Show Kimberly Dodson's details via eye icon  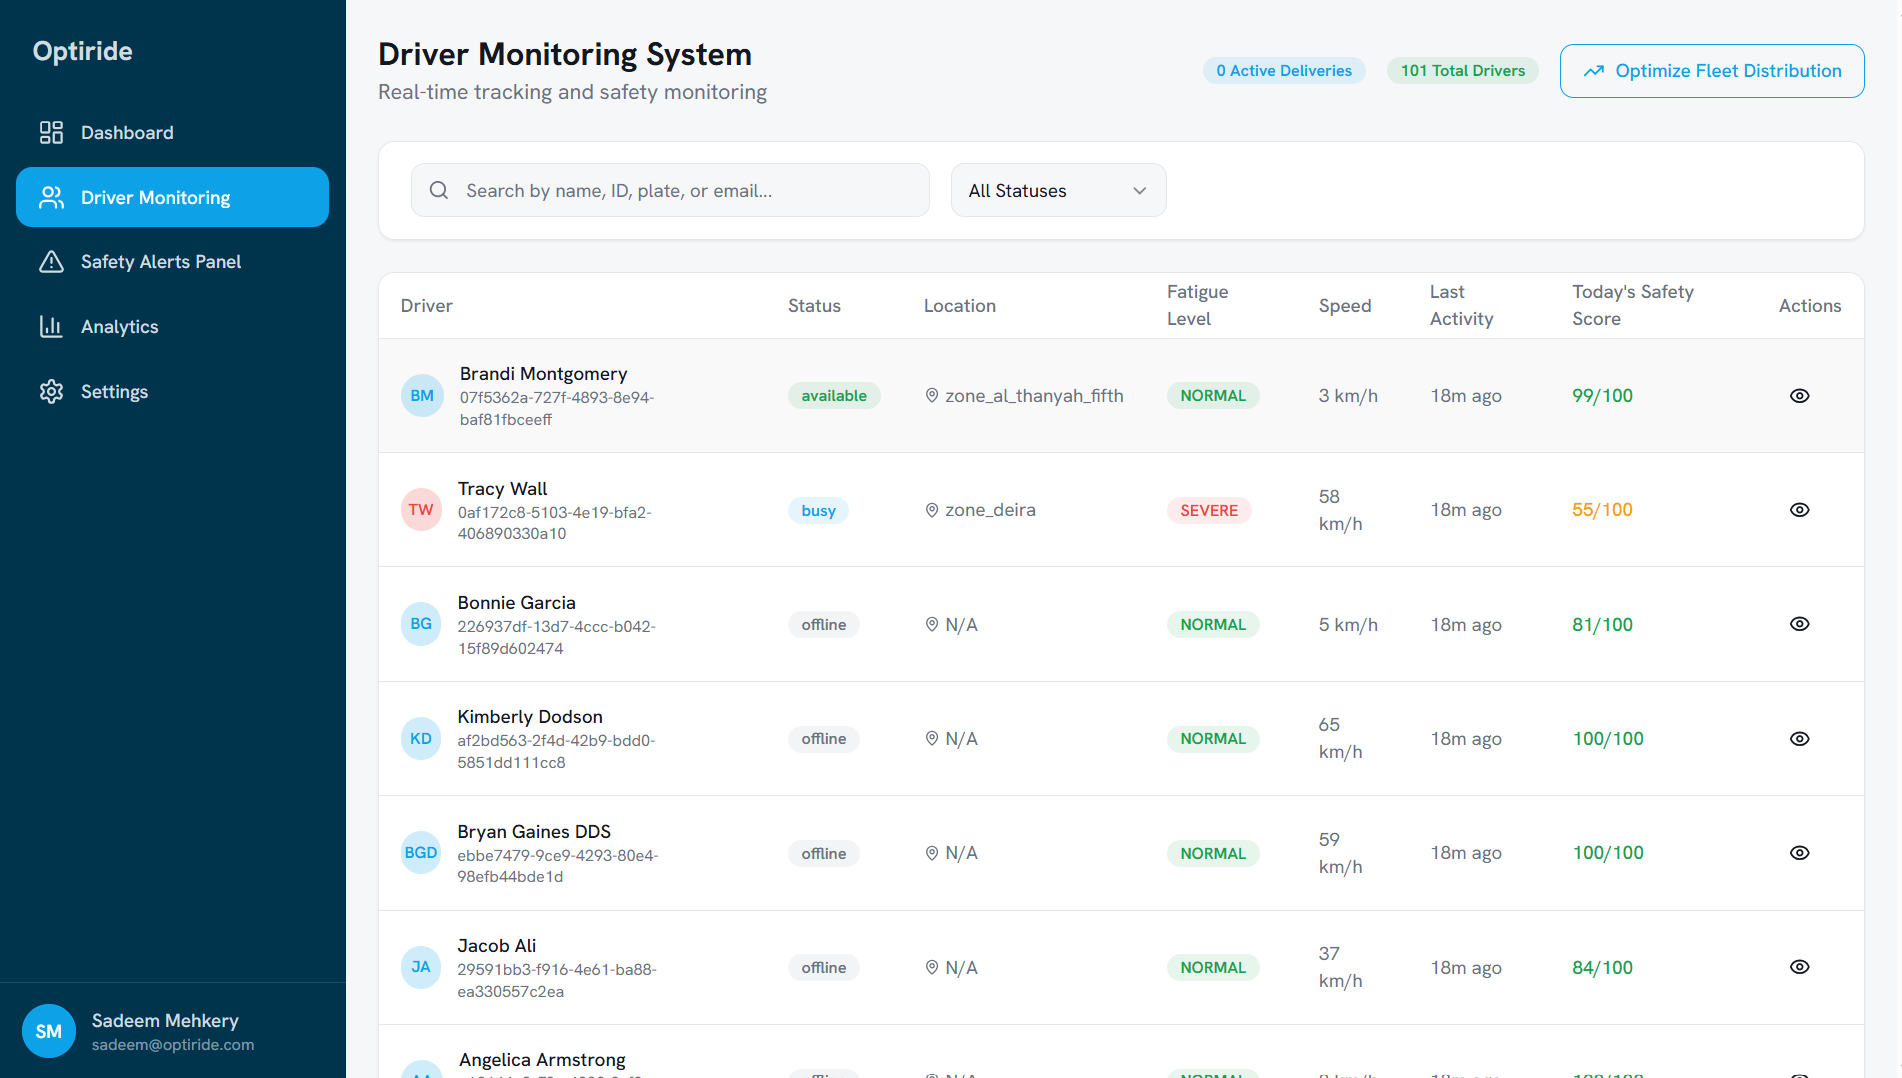tap(1799, 739)
